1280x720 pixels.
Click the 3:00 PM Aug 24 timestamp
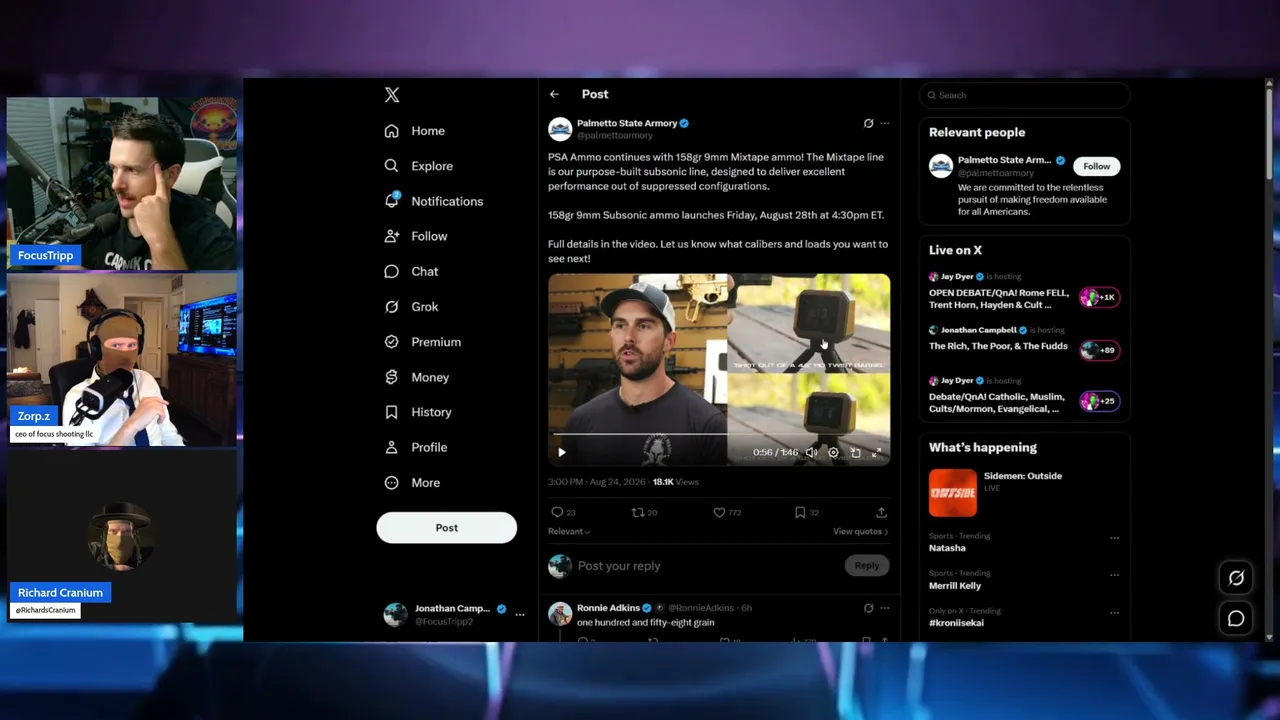pyautogui.click(x=597, y=482)
